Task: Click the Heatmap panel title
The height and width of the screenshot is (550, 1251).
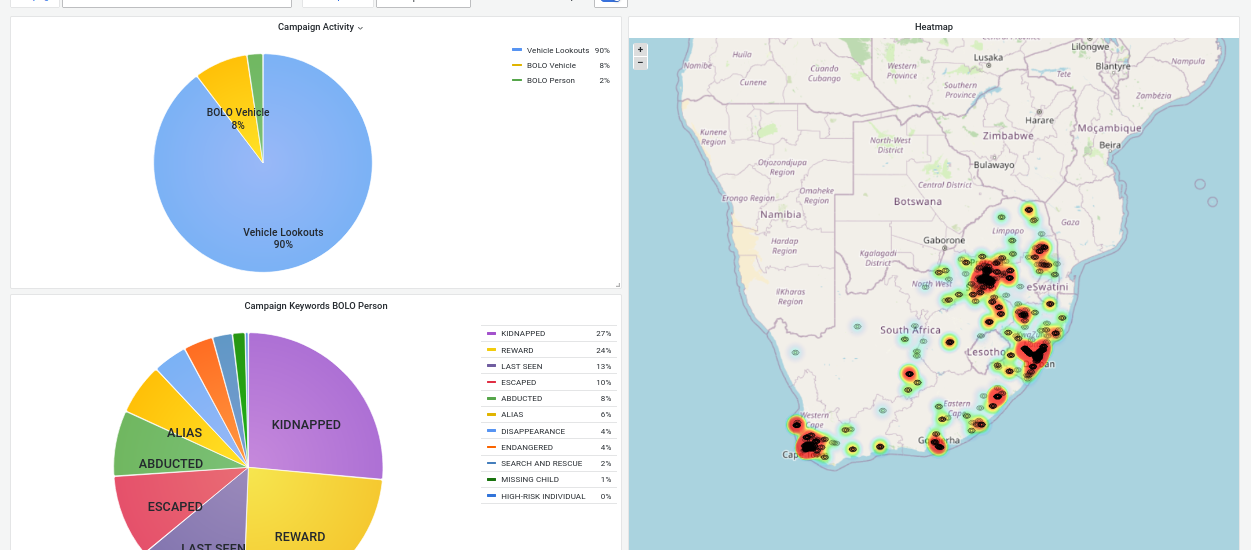Action: tap(934, 27)
